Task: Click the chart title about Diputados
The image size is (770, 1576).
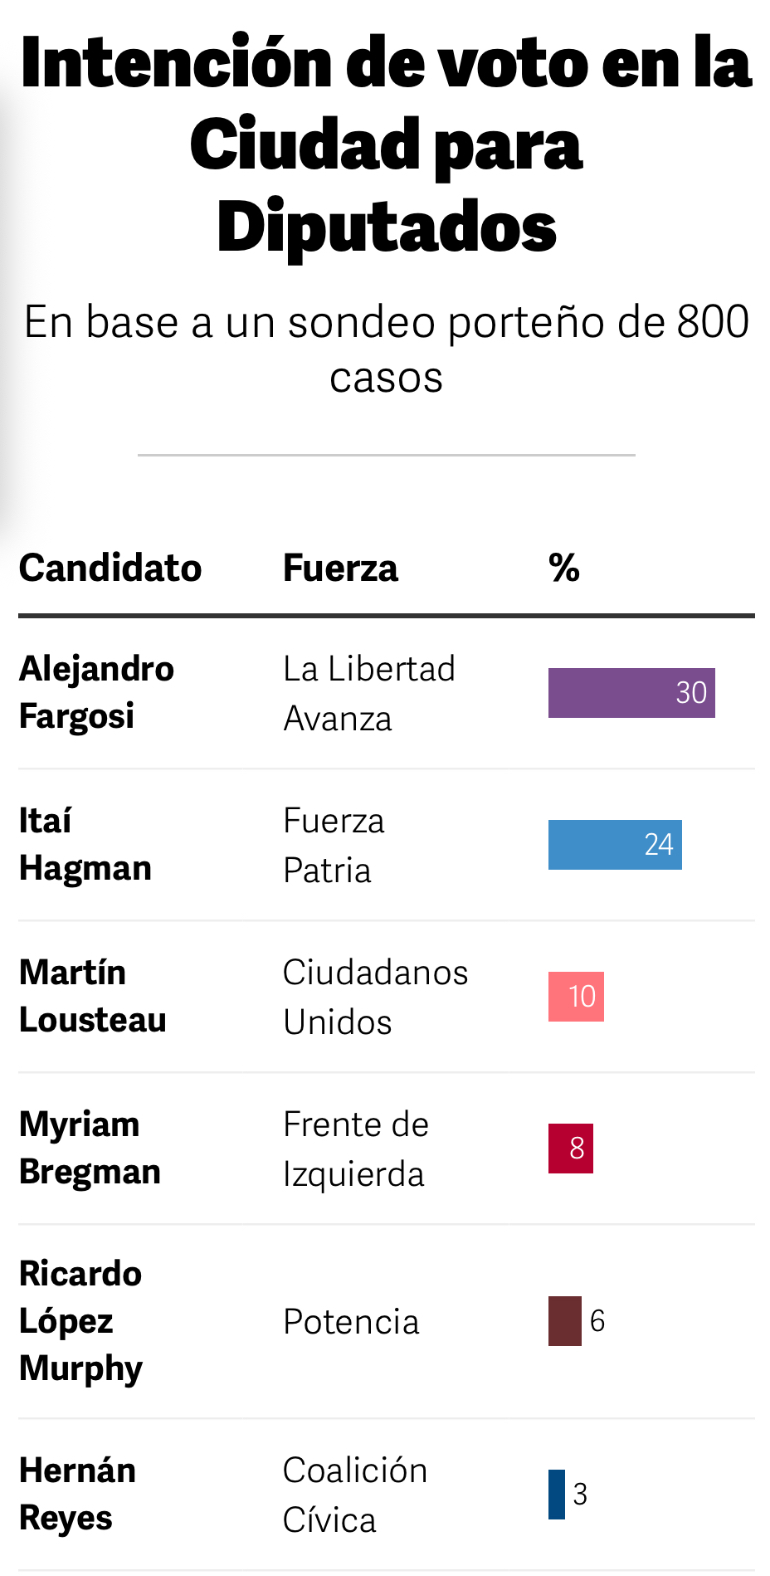Action: (x=386, y=144)
